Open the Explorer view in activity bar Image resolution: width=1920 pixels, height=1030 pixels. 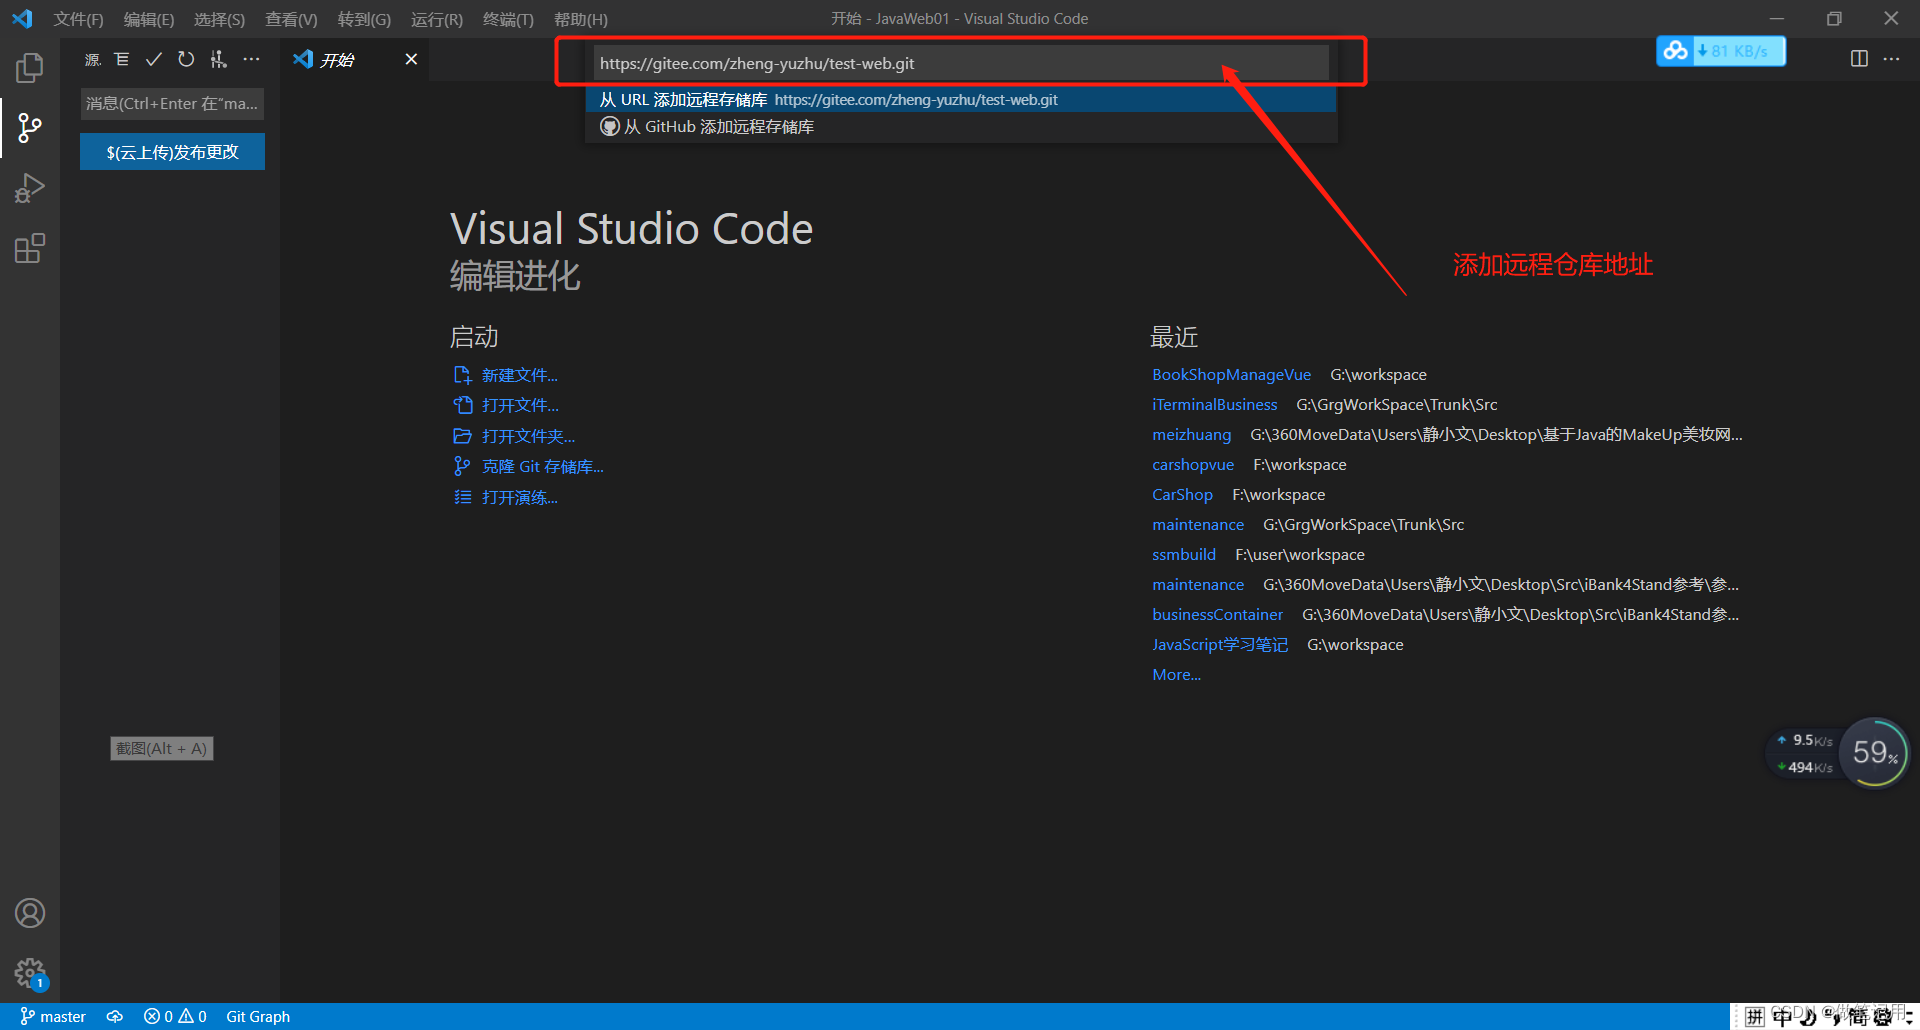(x=30, y=68)
